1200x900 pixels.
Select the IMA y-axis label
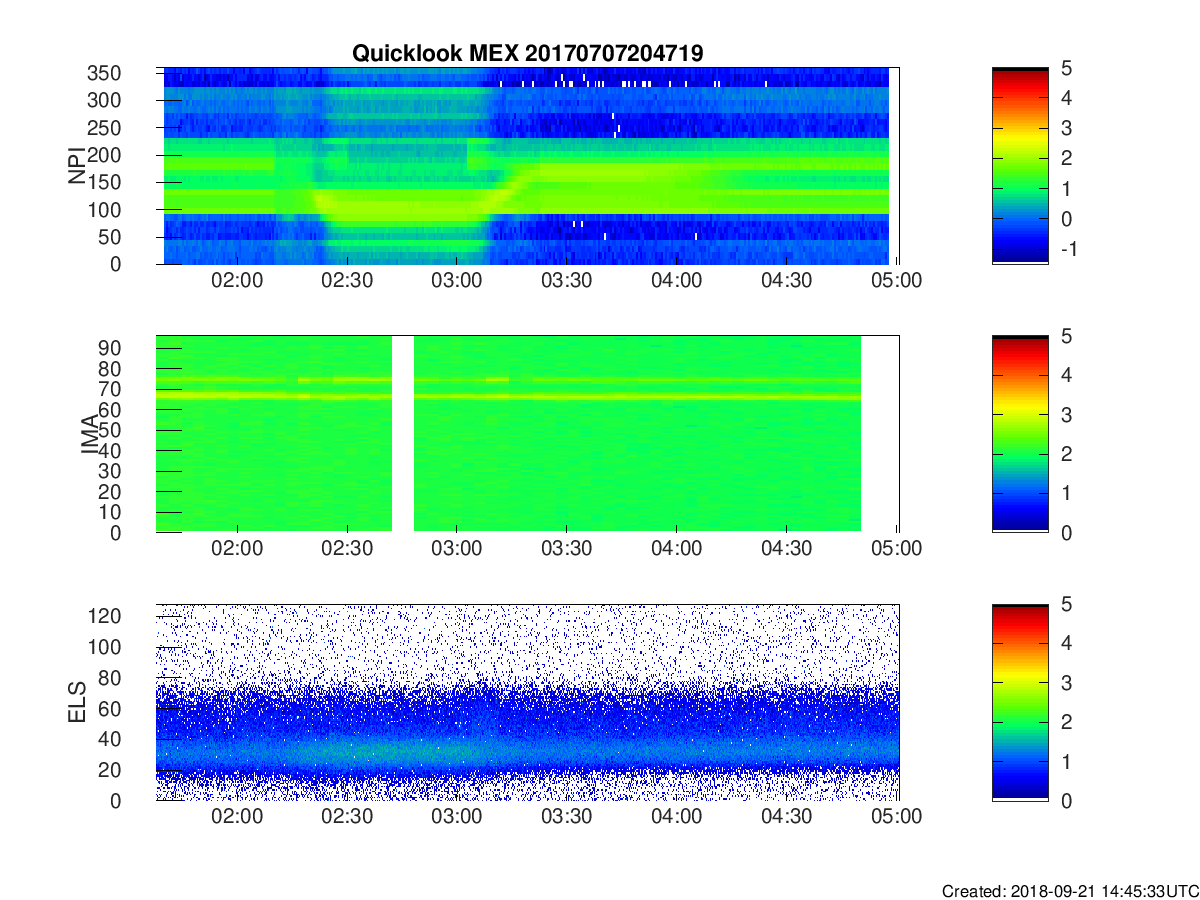tap(90, 434)
